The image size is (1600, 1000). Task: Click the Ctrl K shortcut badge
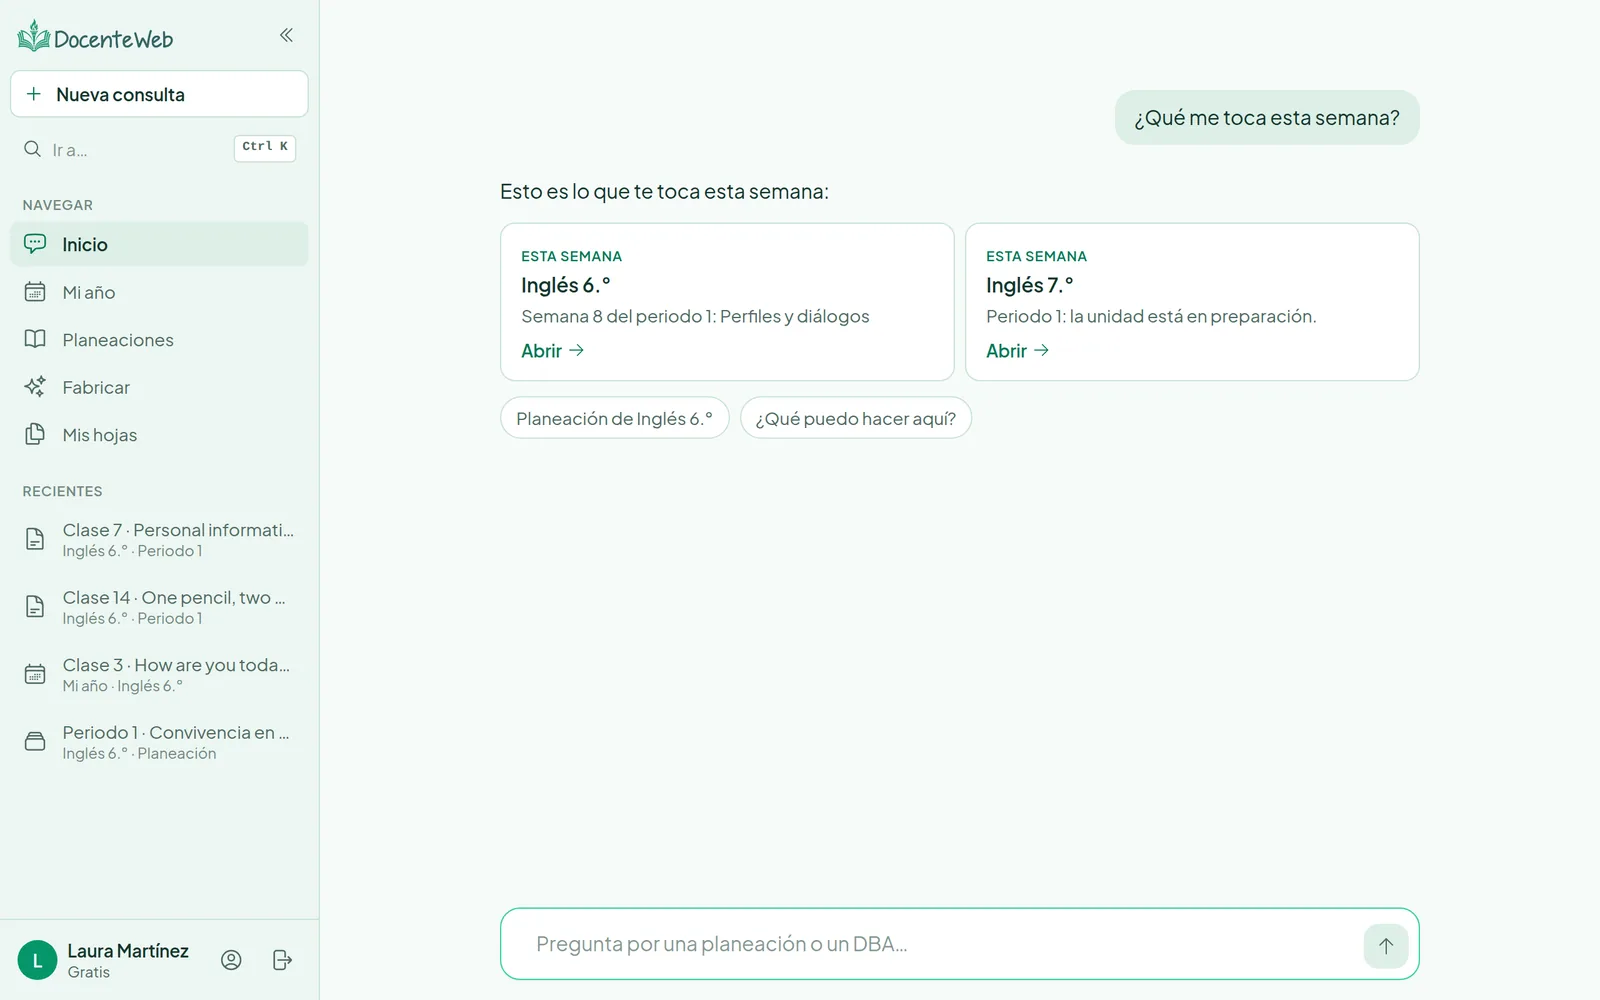pos(265,147)
